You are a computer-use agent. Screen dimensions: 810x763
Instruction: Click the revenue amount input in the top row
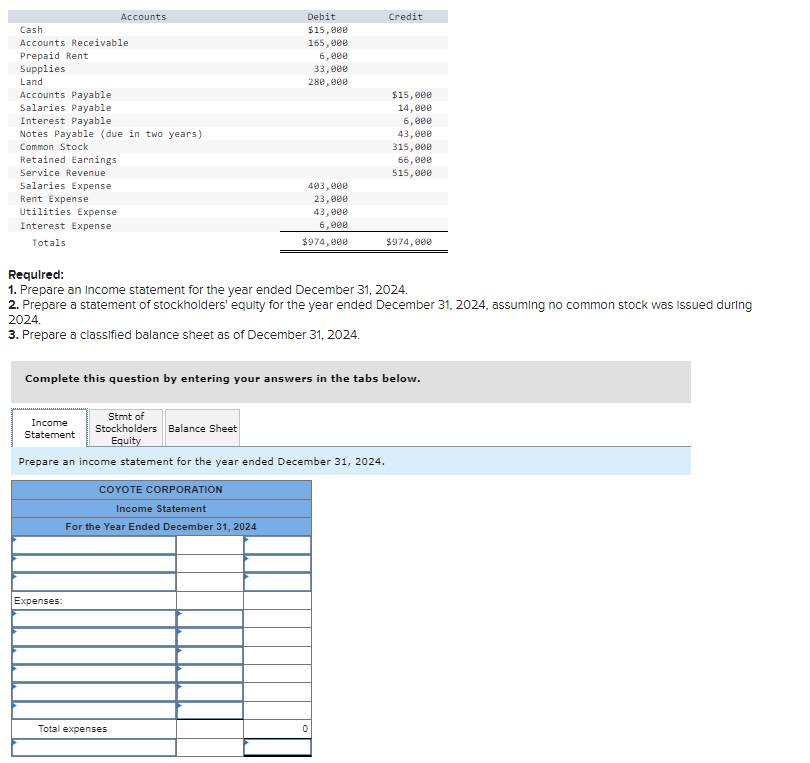[x=279, y=544]
